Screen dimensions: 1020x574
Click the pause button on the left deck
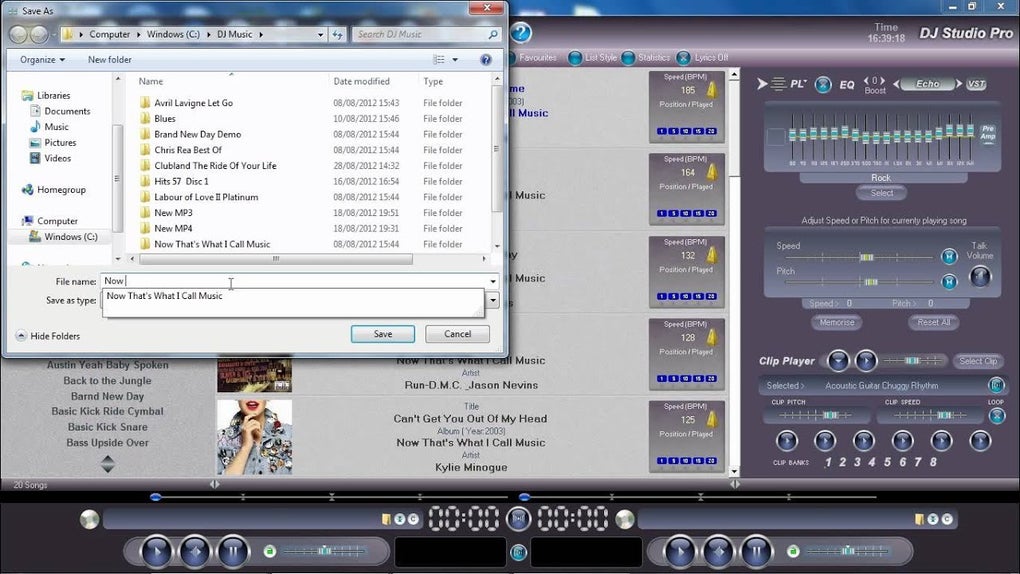point(234,552)
